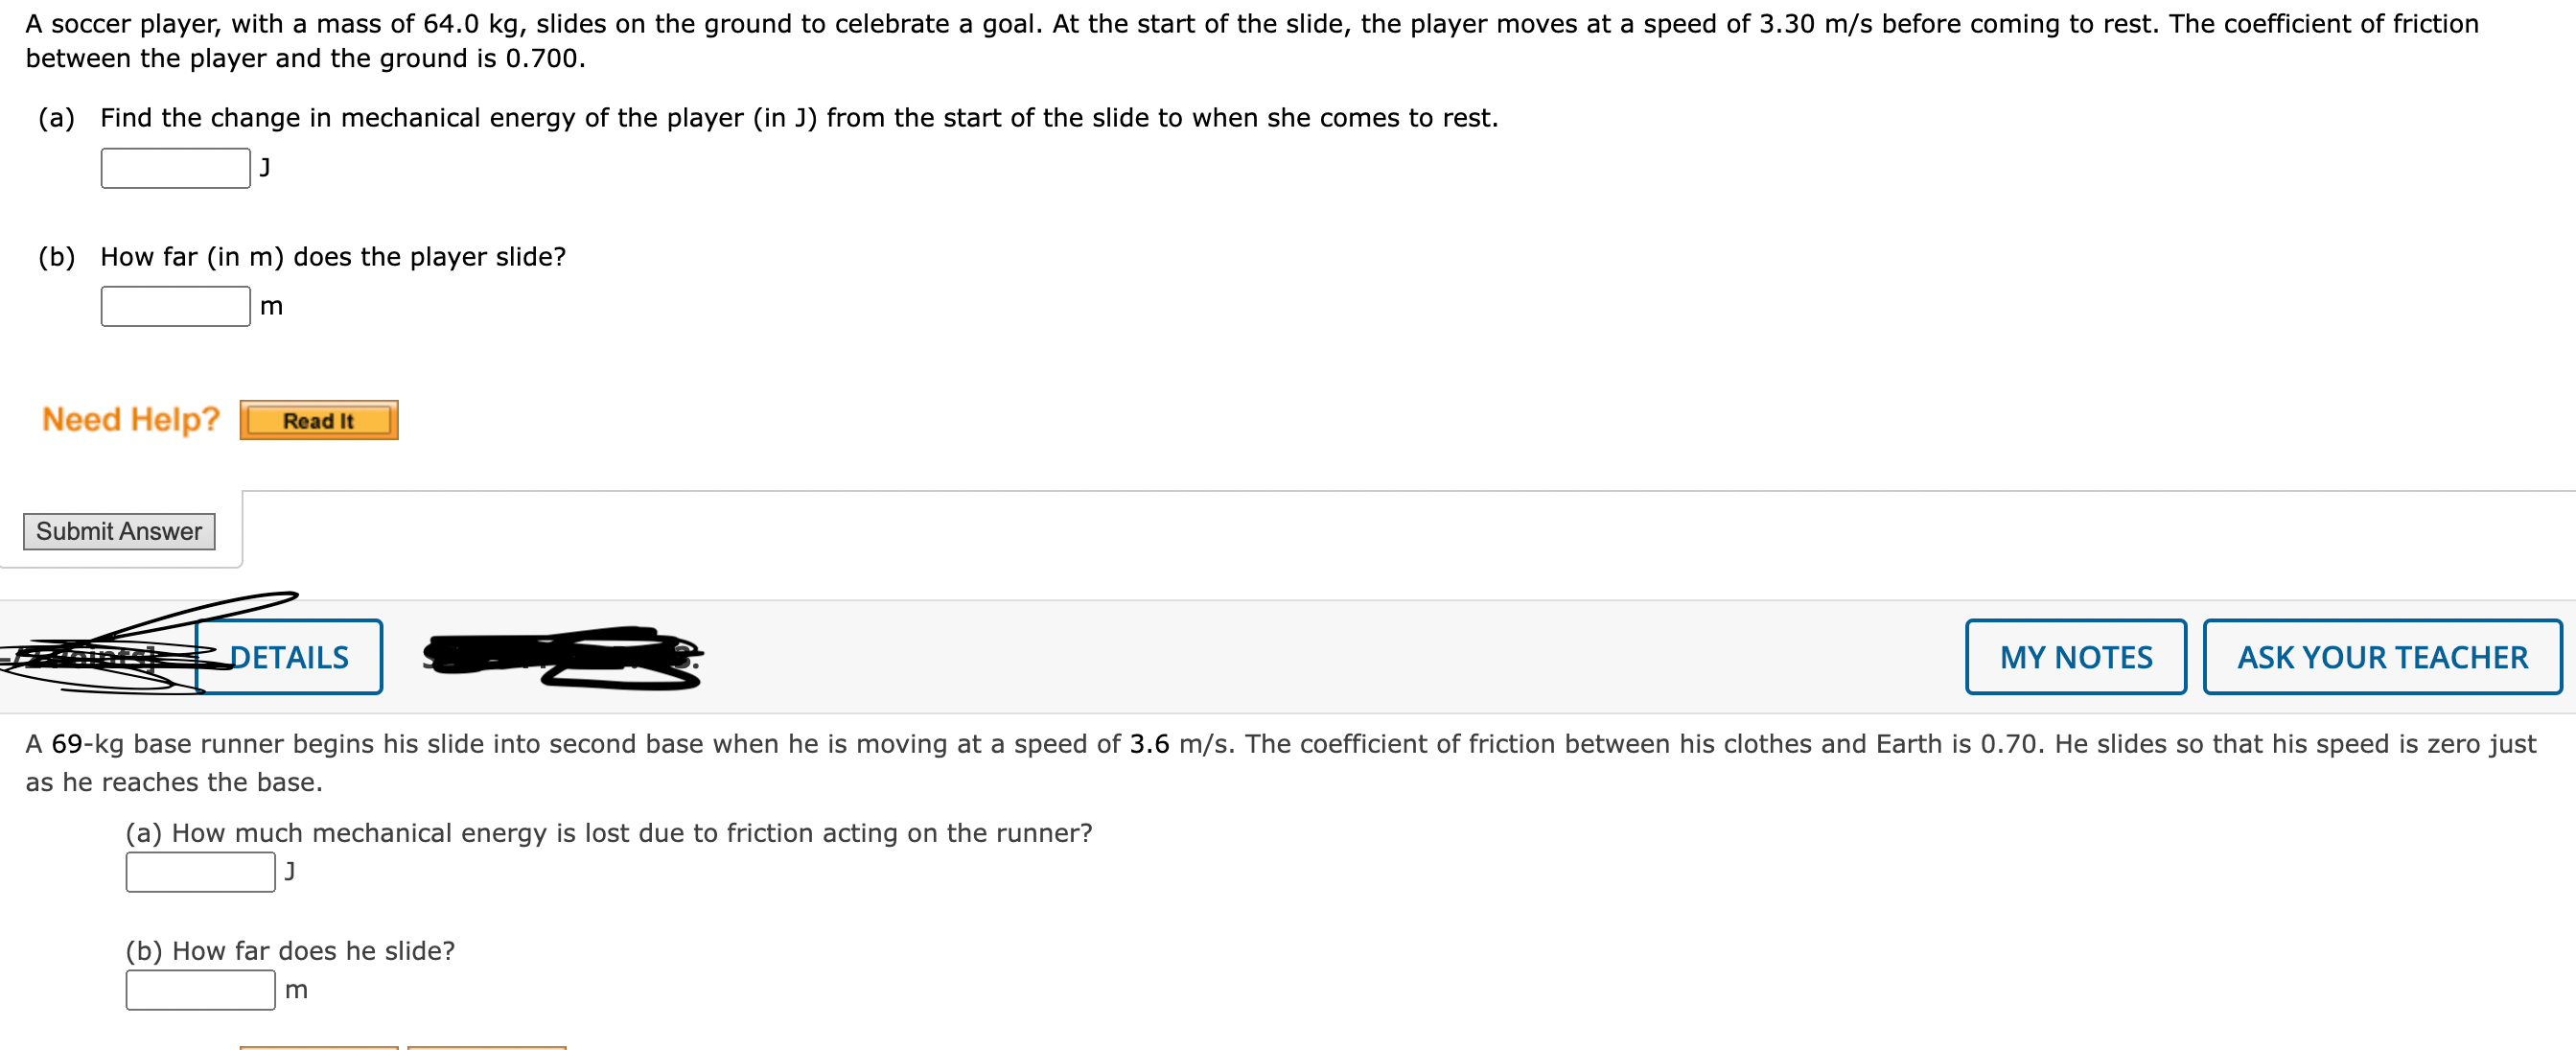The height and width of the screenshot is (1050, 2576).
Task: Click Submit Answer for the soccer player problem
Action: 119,531
